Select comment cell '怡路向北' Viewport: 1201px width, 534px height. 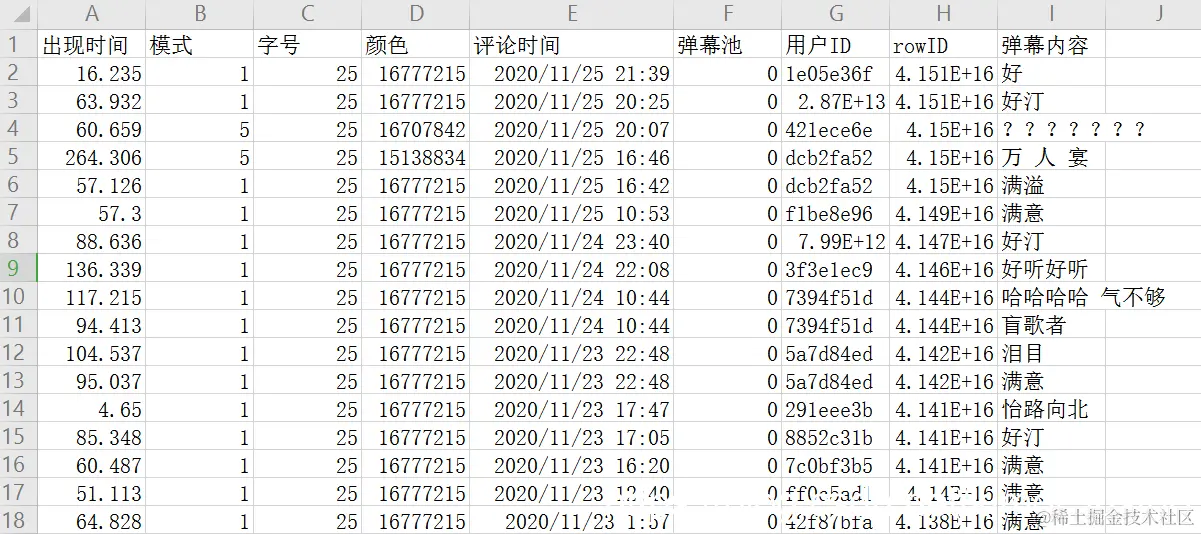[1051, 409]
